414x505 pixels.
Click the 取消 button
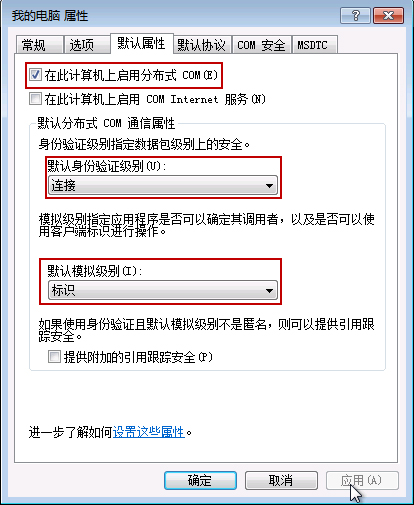click(281, 480)
